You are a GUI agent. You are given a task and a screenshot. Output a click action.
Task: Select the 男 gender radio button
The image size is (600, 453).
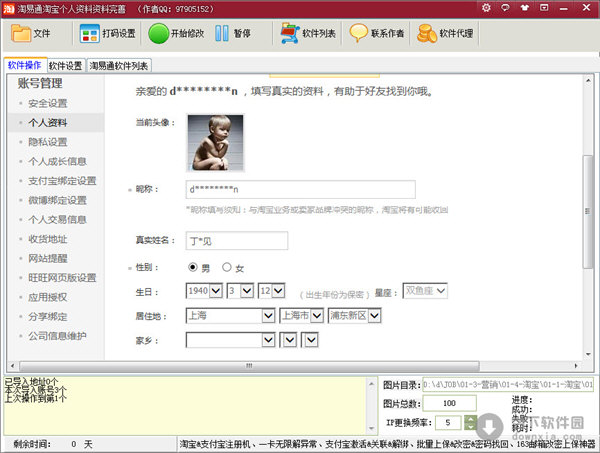point(193,267)
